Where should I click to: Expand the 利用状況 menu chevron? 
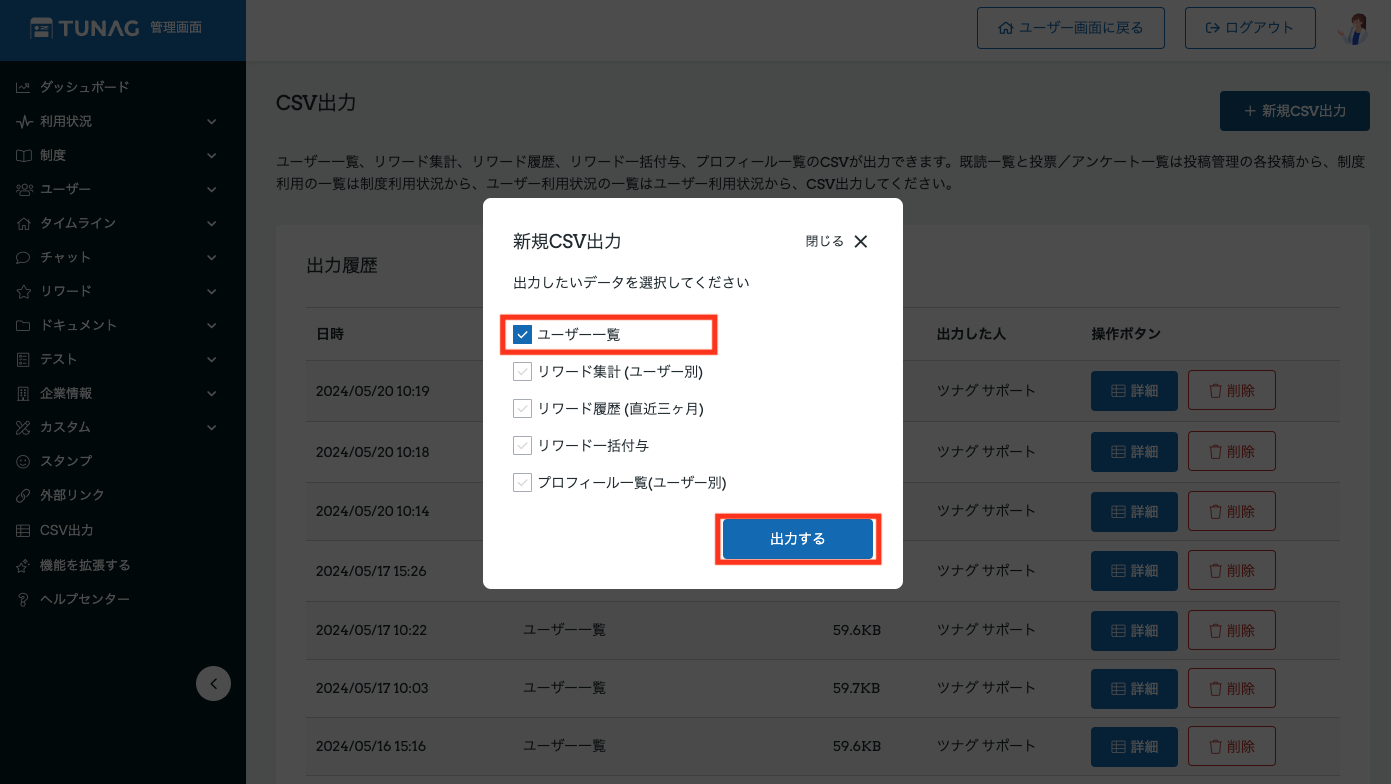pyautogui.click(x=211, y=122)
